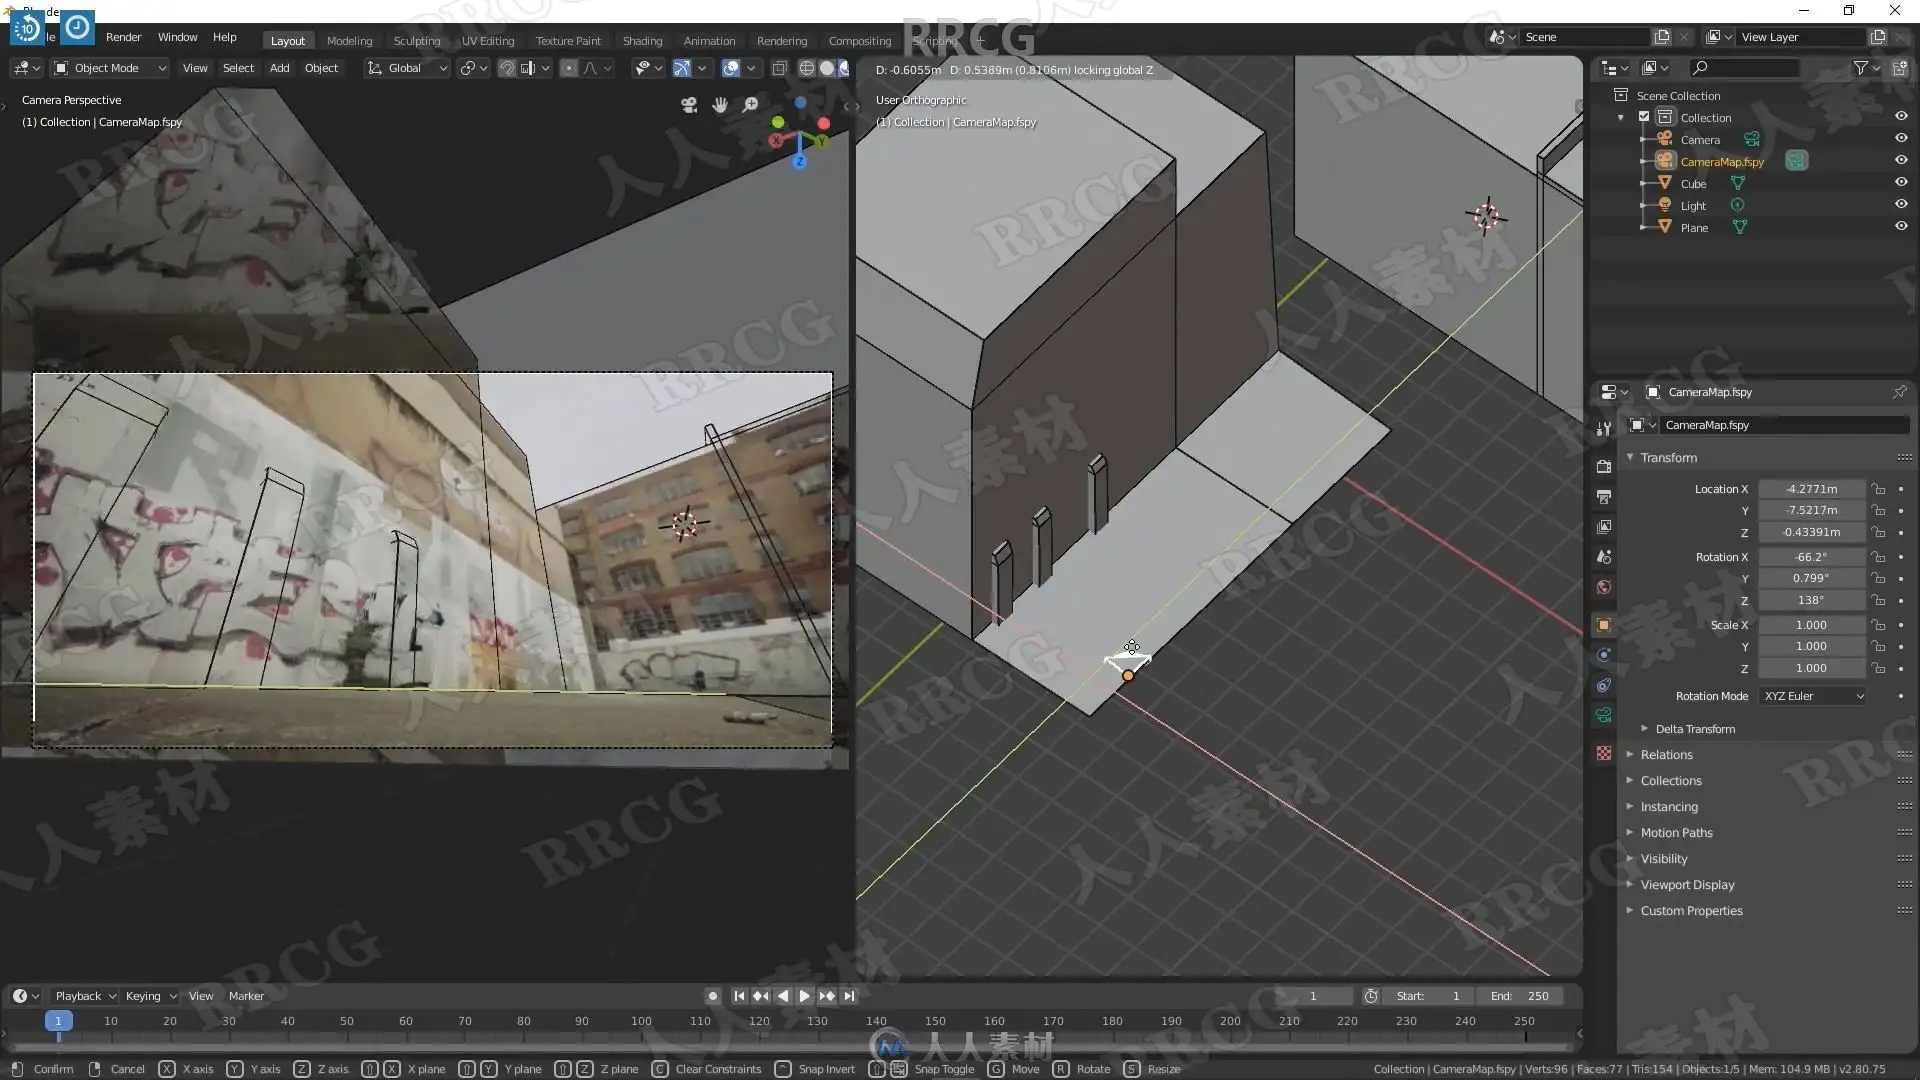Click the End frame 250 field
1920x1080 pixels.
pyautogui.click(x=1520, y=996)
